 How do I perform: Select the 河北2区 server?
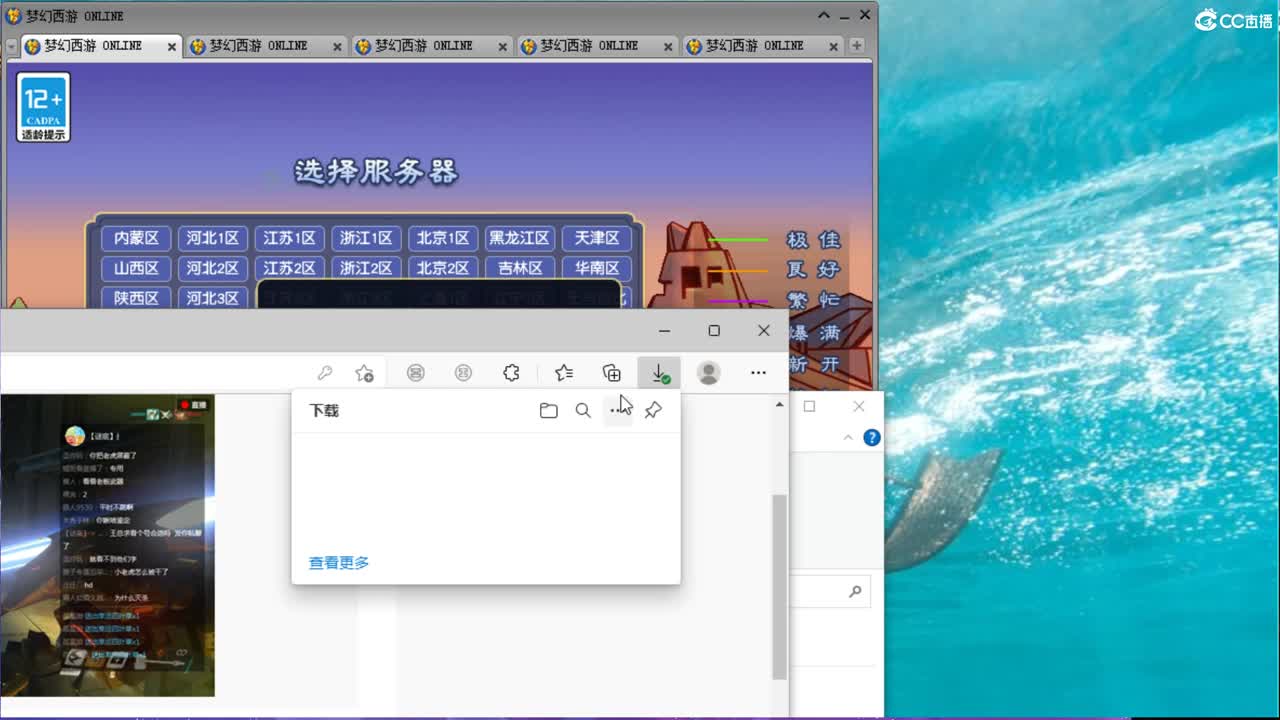point(213,268)
